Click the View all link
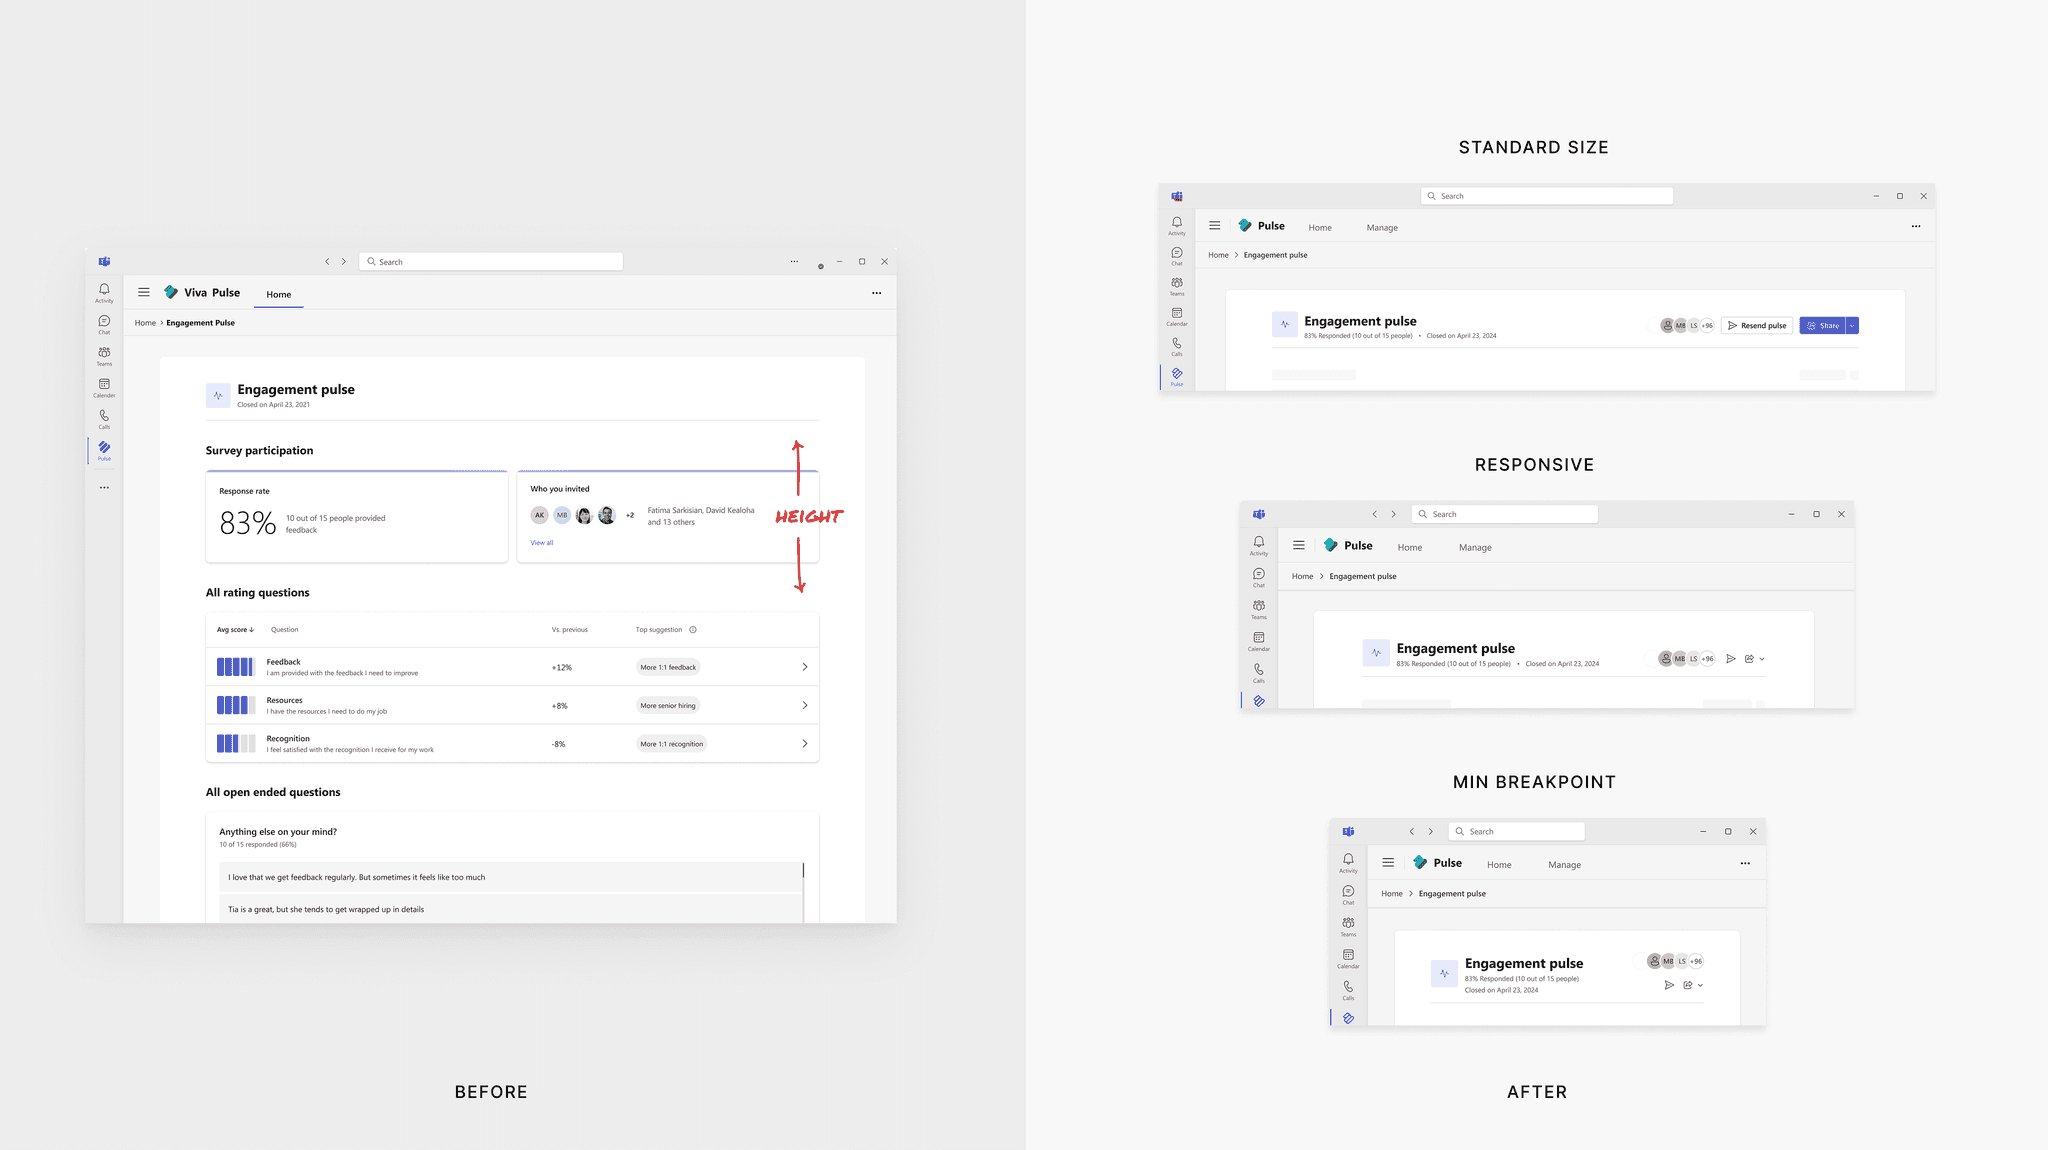The height and width of the screenshot is (1150, 2048). point(542,543)
